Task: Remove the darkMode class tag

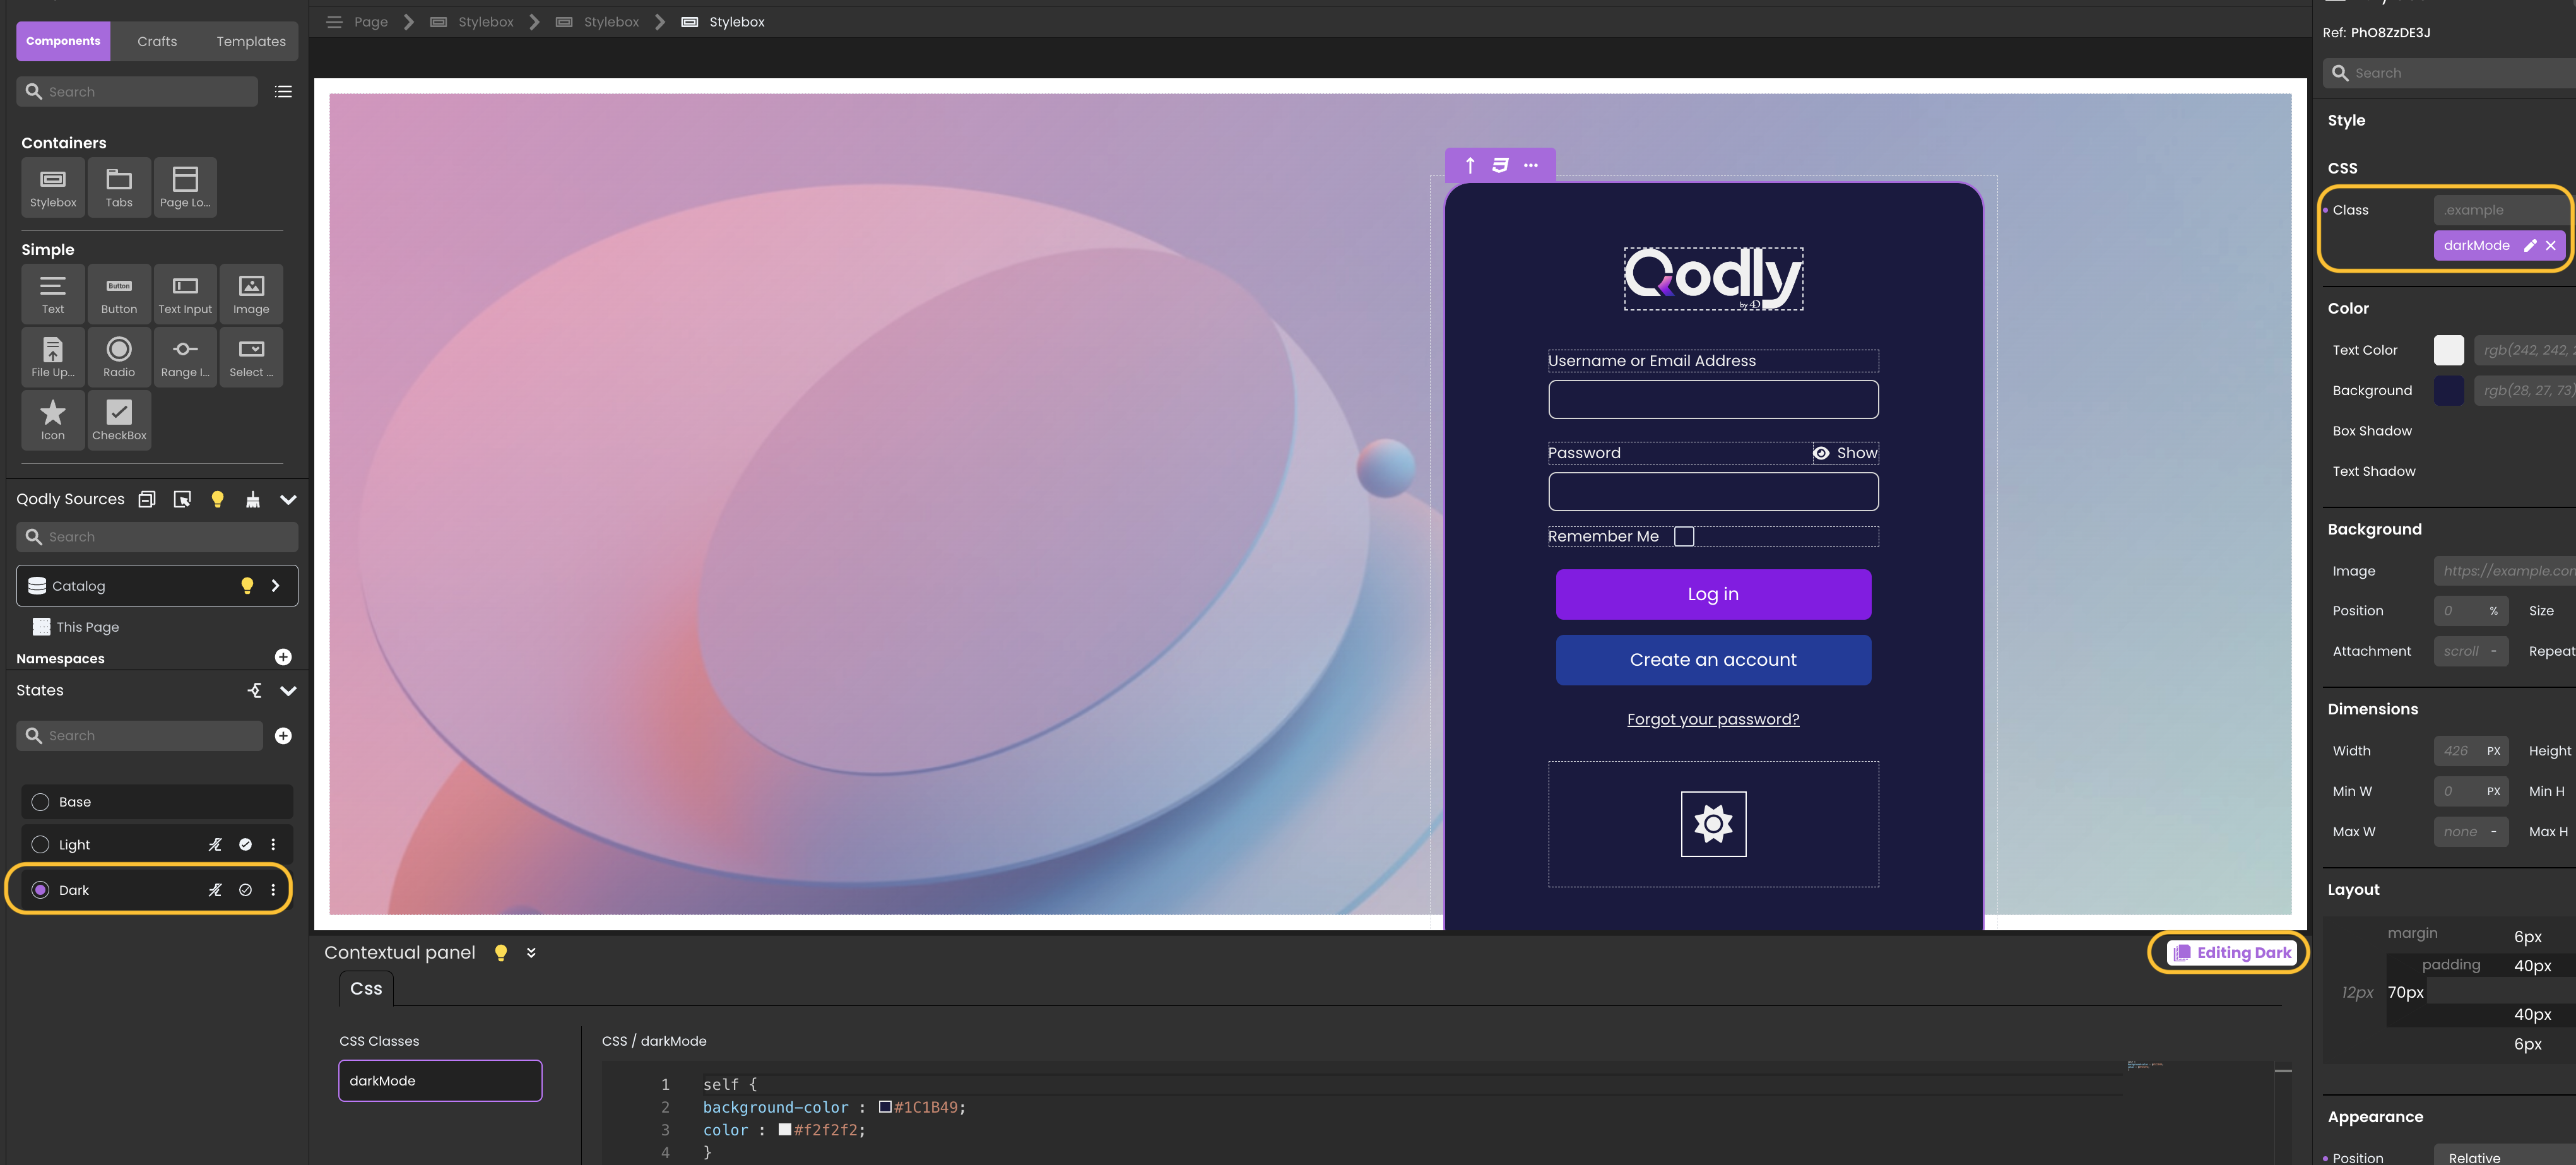Action: click(2551, 246)
